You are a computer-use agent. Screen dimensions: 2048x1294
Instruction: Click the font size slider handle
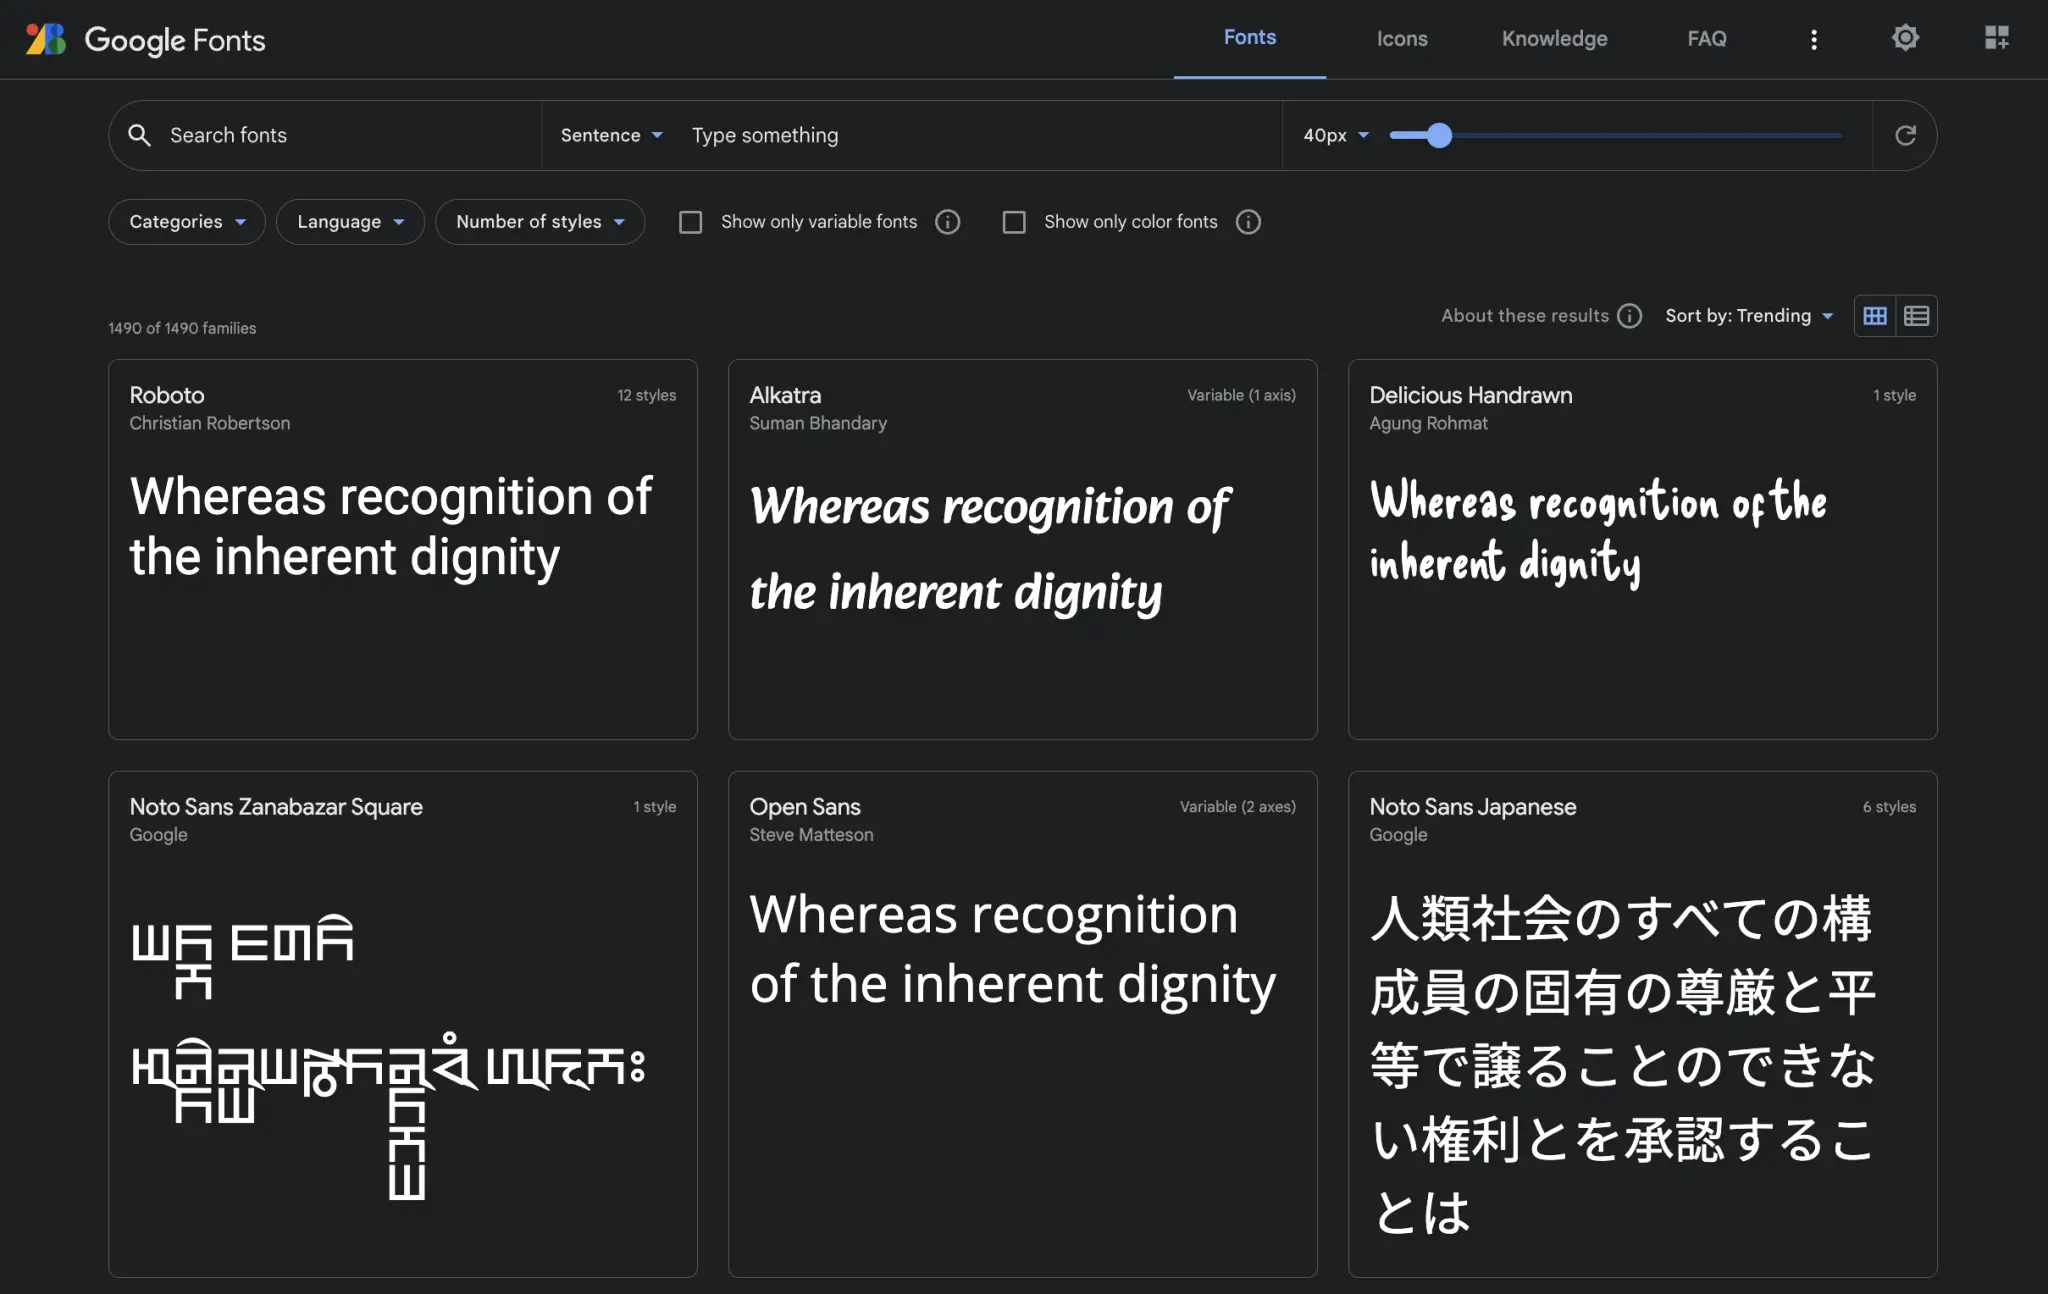[x=1439, y=135]
